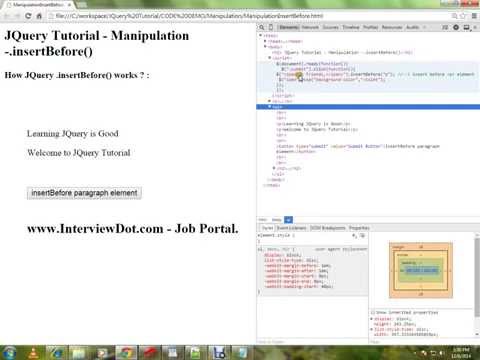Switch to Chrome on the taskbar
Viewport: 480px width, 360px height.
pos(126,353)
